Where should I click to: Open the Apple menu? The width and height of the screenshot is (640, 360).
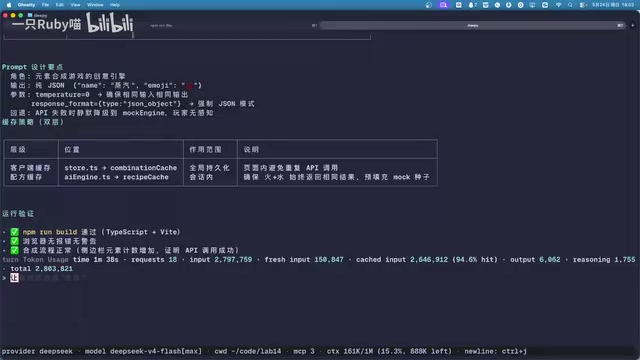click(9, 5)
